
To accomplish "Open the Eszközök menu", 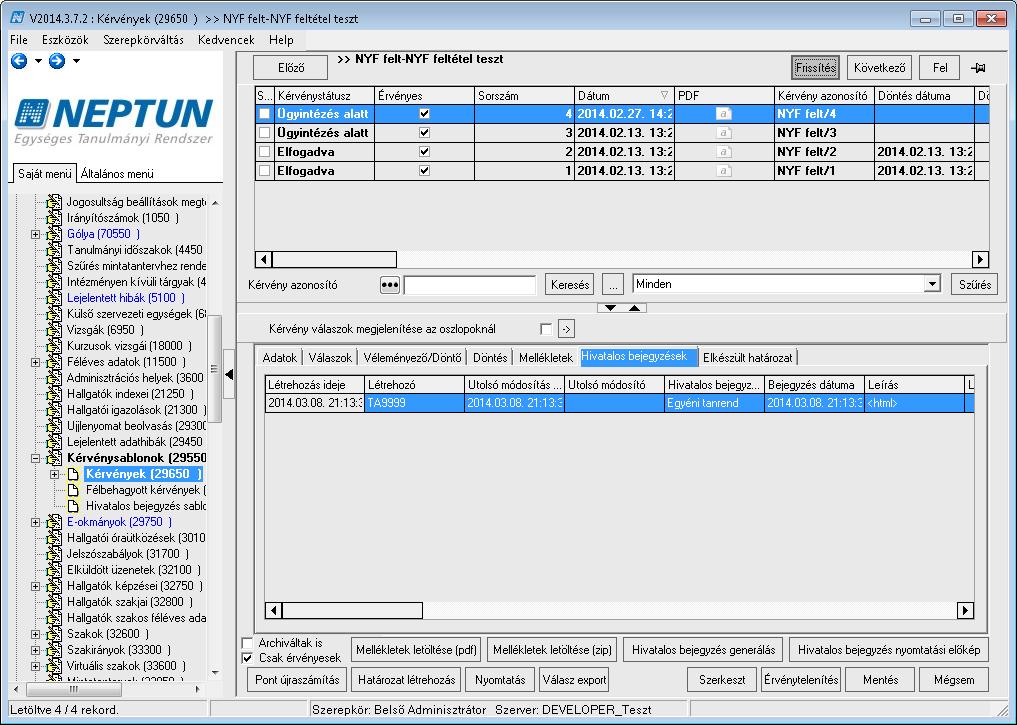I will 65,40.
